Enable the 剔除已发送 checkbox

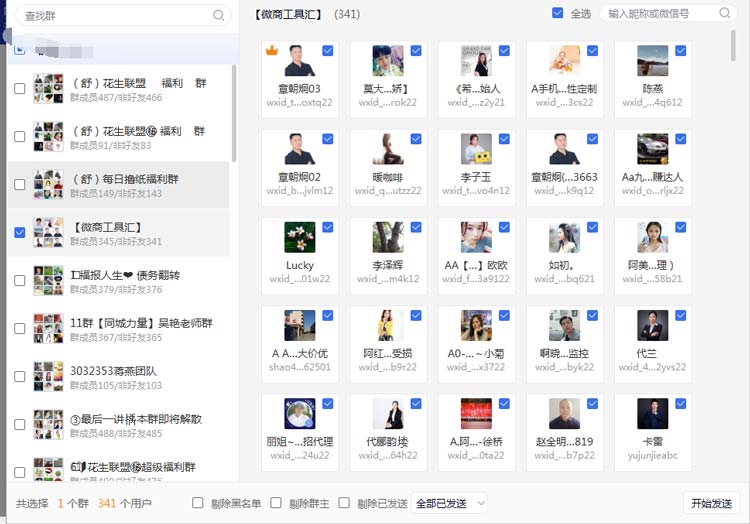344,503
